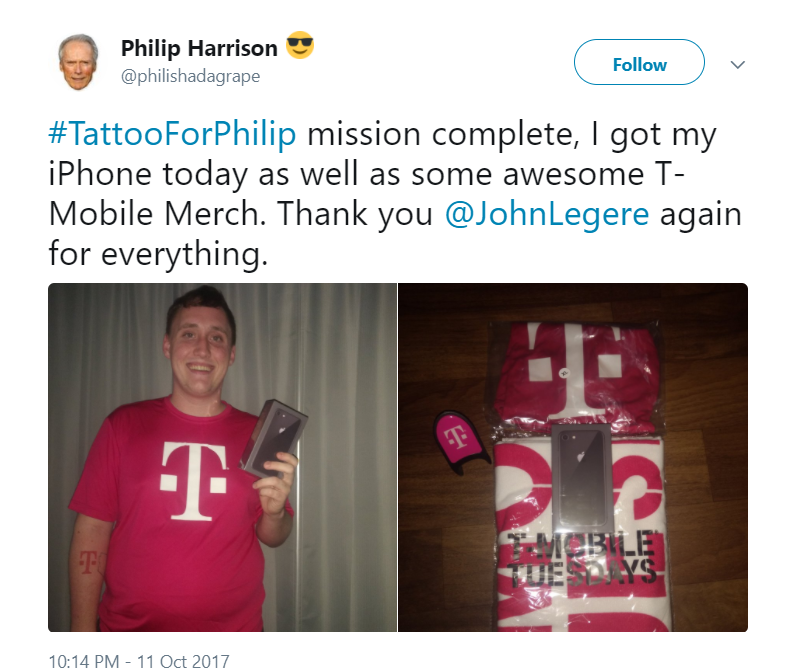Open Philip Harrison's profile avatar

tap(78, 62)
